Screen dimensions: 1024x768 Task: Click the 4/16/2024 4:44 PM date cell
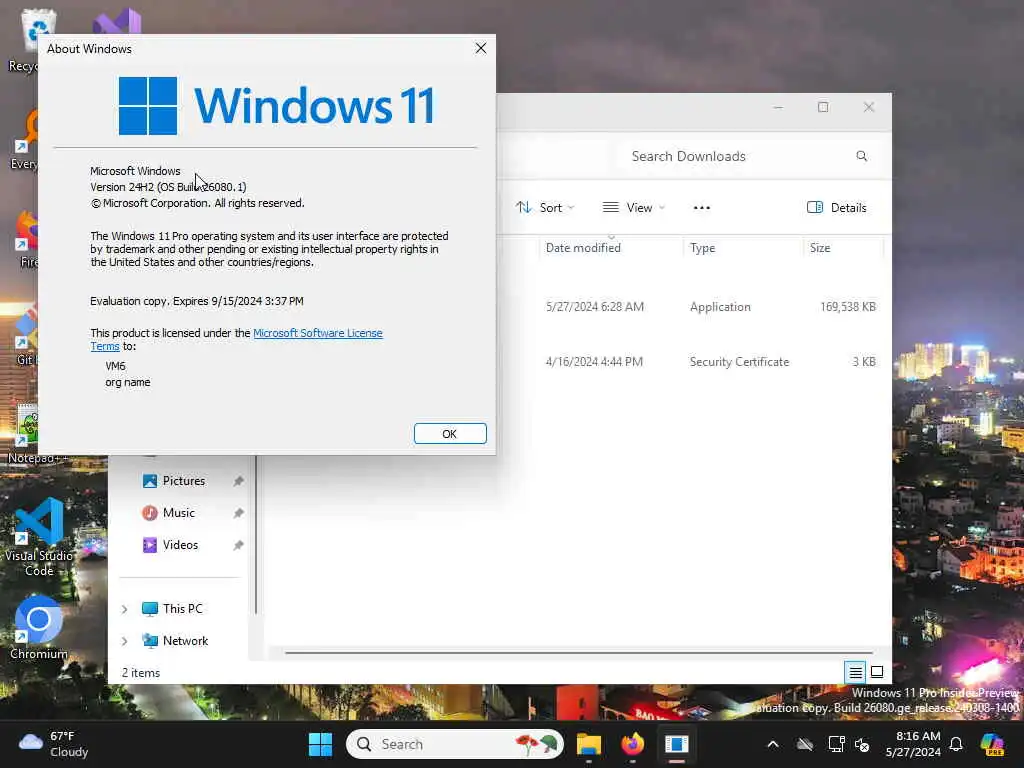coord(594,362)
